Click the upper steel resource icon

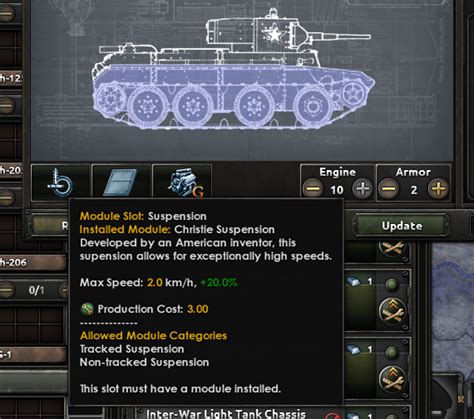[353, 282]
